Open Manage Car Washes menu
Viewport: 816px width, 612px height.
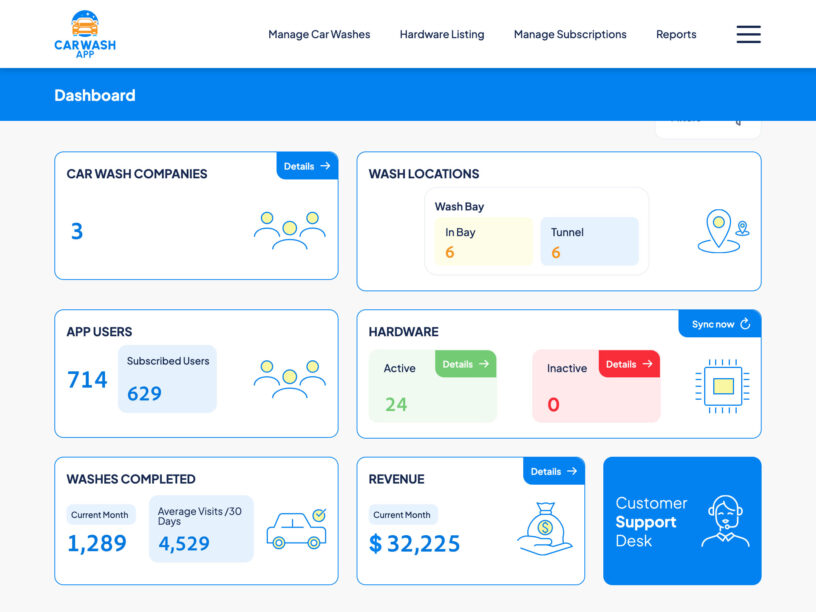[319, 34]
